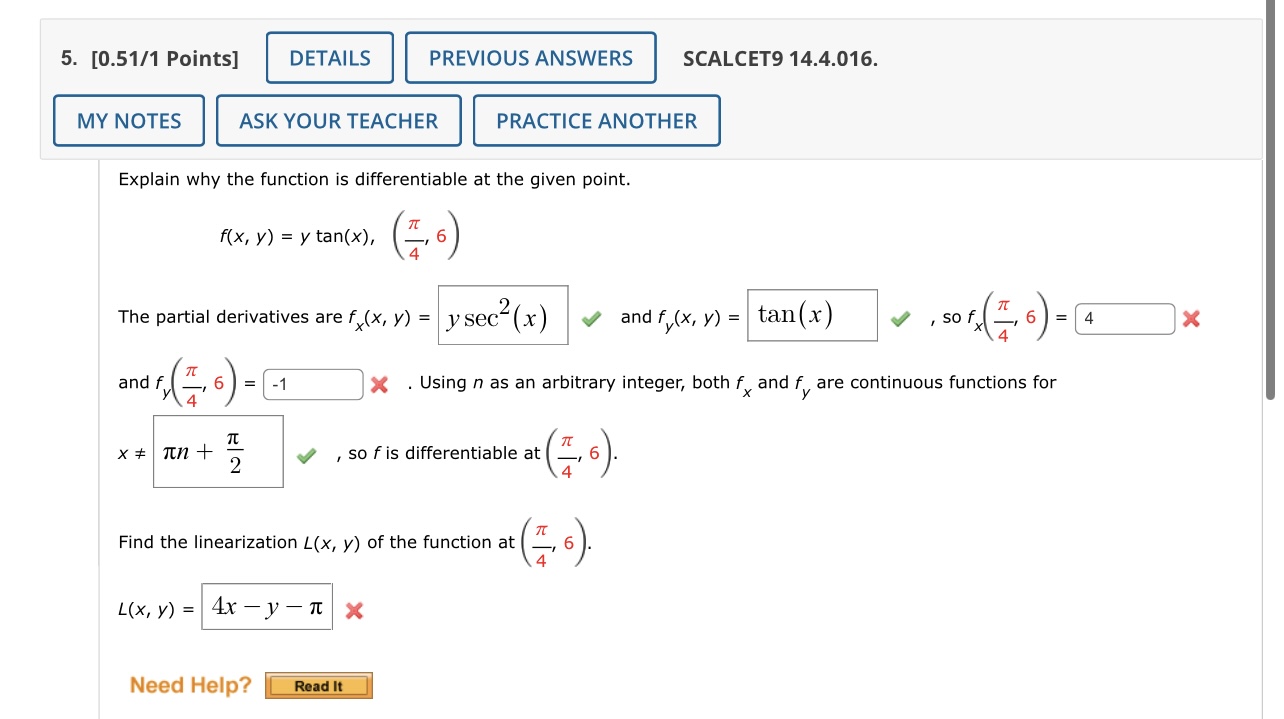Click the y sec²(x) answer field

(x=503, y=314)
